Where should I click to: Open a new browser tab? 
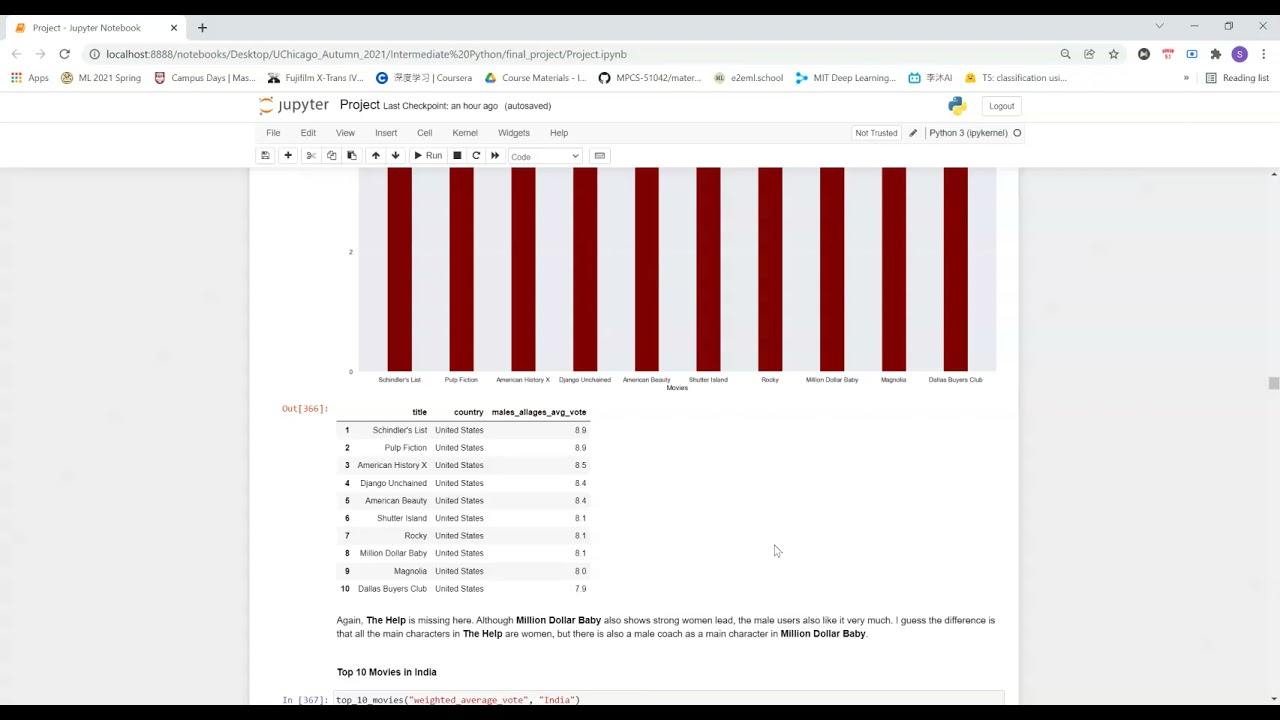pos(202,28)
